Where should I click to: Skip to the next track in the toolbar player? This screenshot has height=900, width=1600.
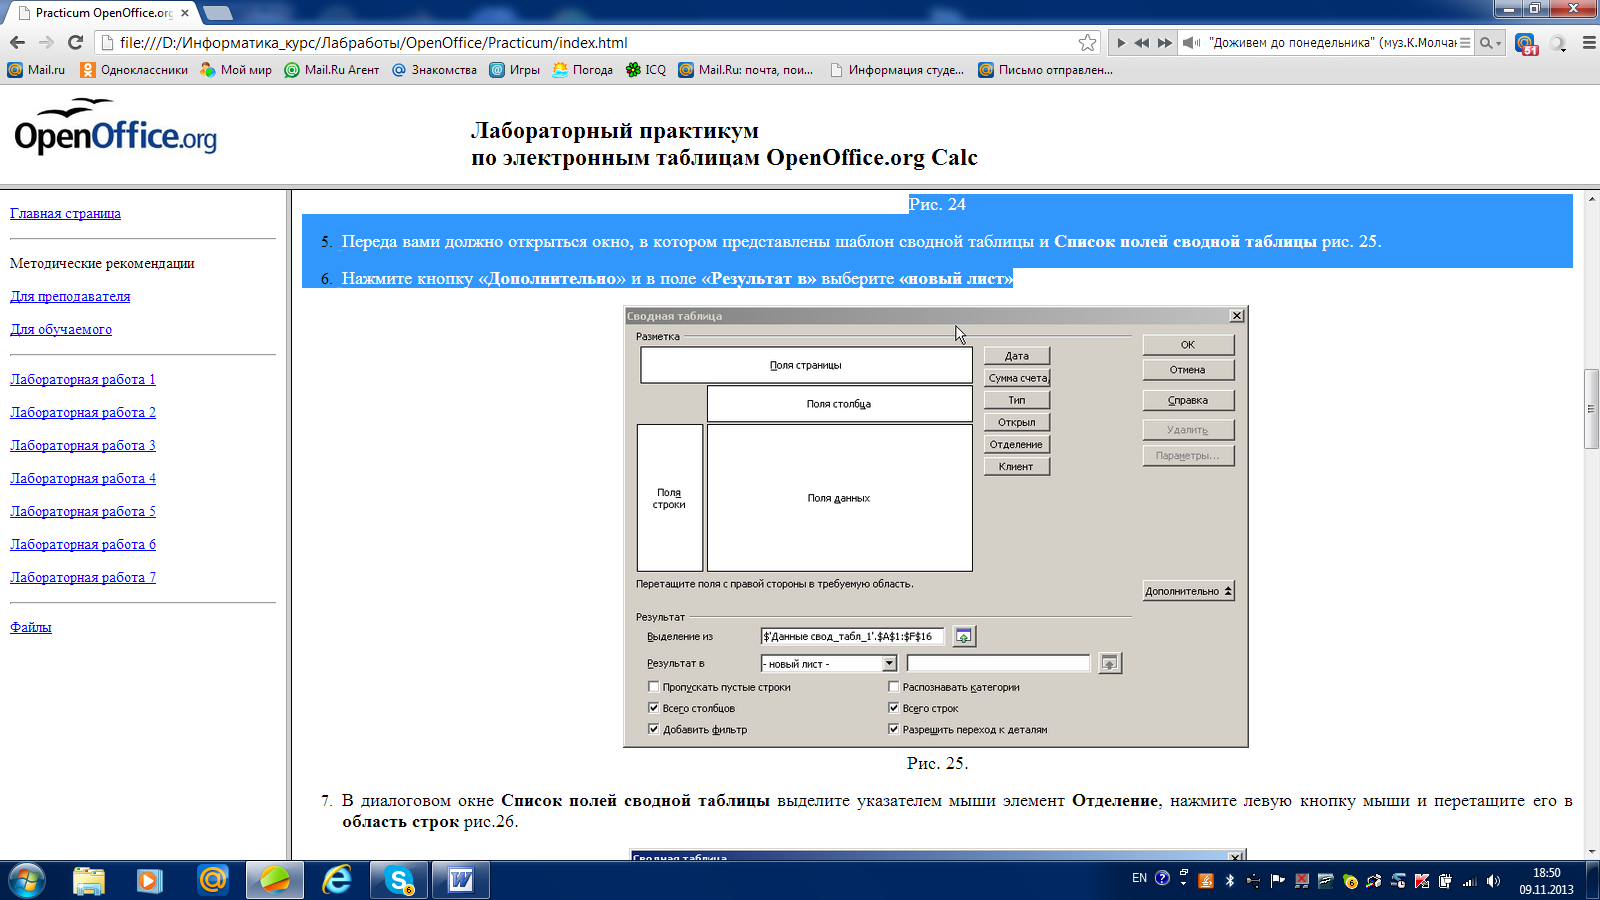(1165, 43)
